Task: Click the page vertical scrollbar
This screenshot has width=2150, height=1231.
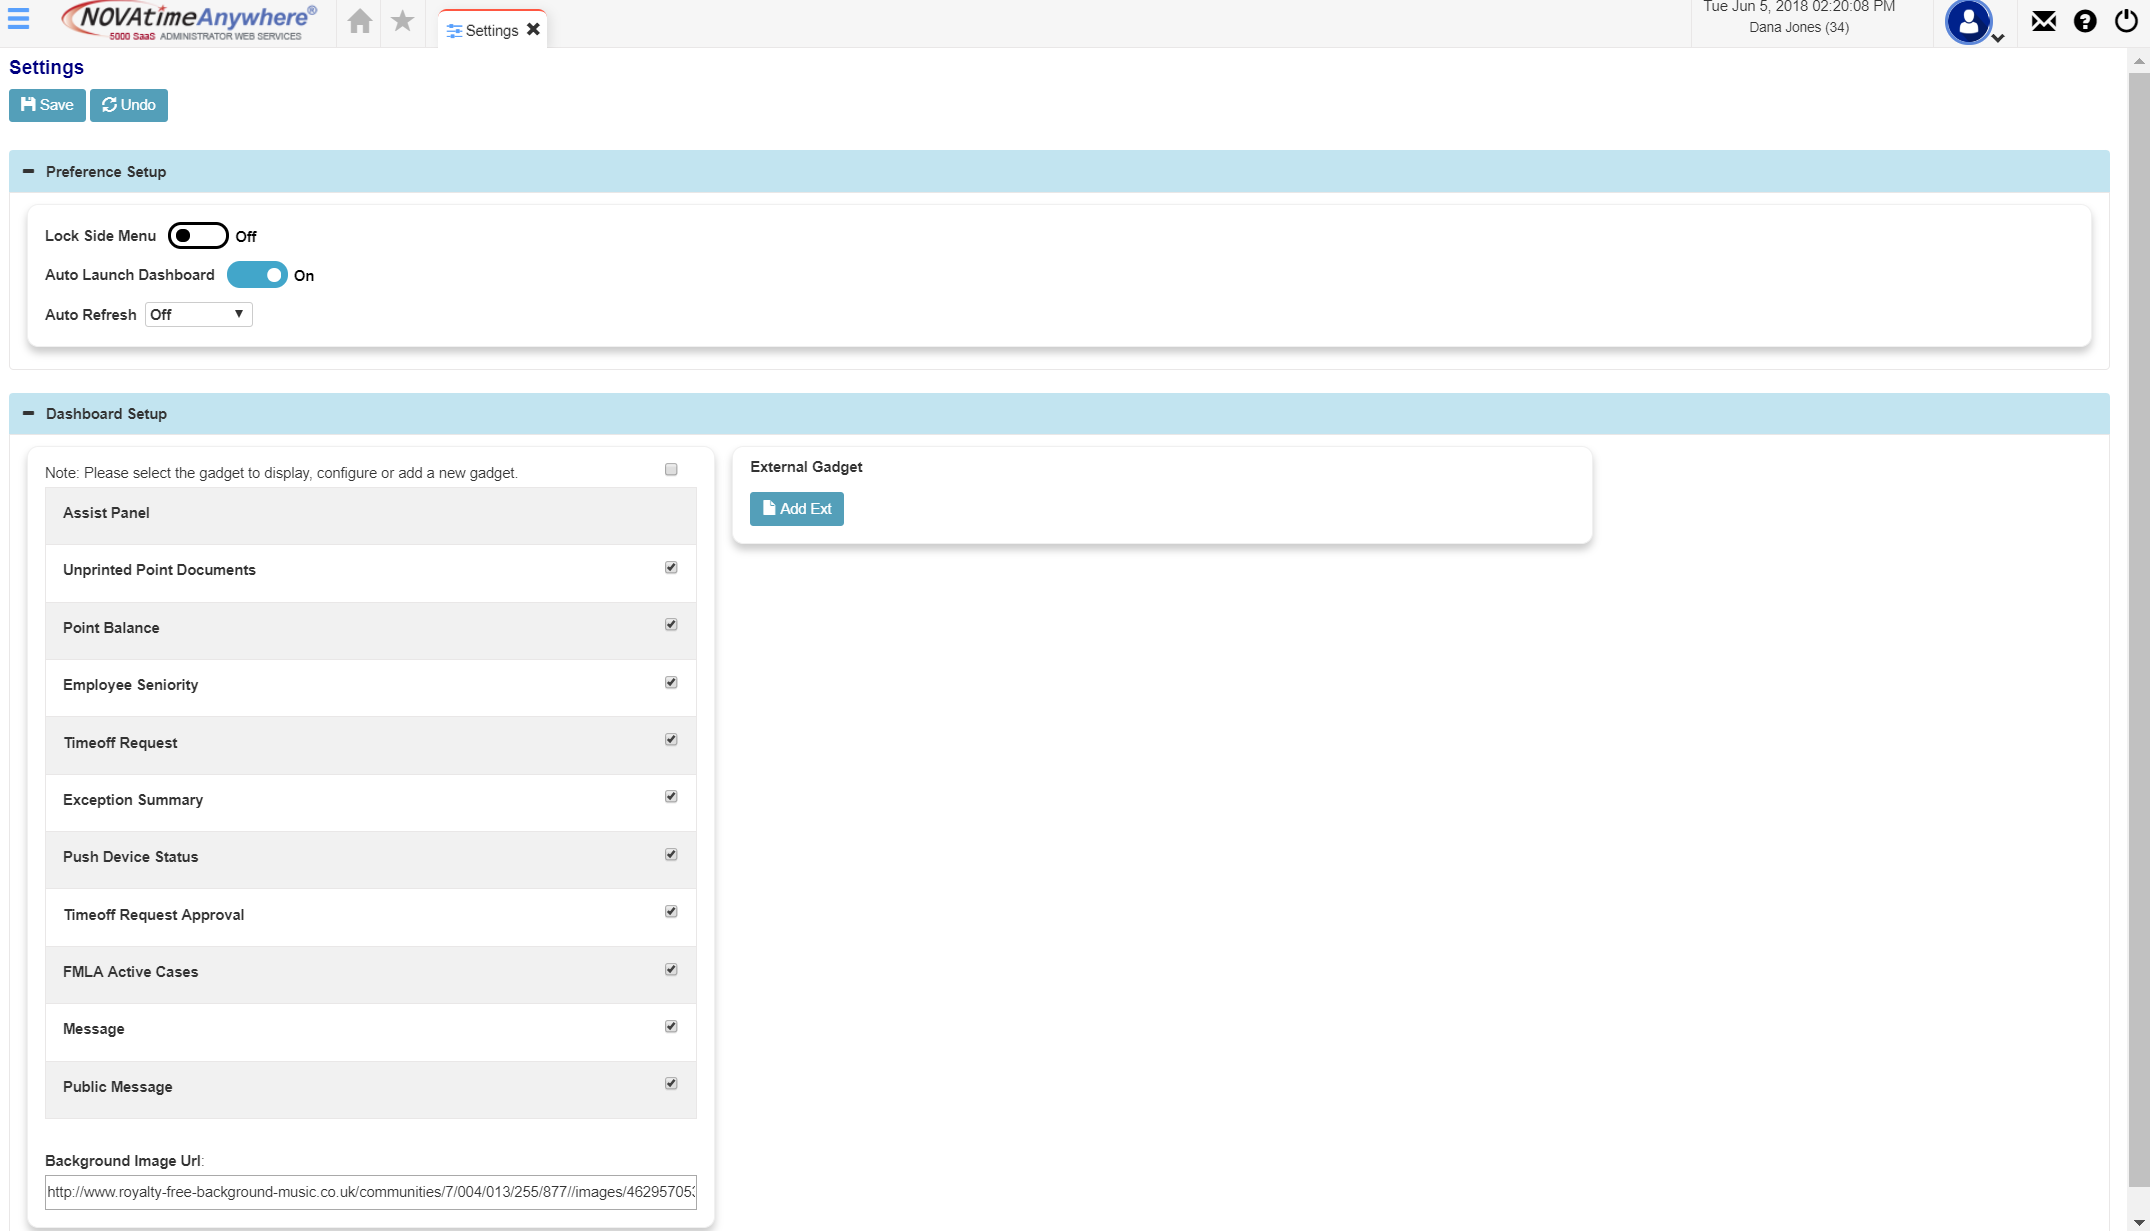Action: pyautogui.click(x=2139, y=630)
